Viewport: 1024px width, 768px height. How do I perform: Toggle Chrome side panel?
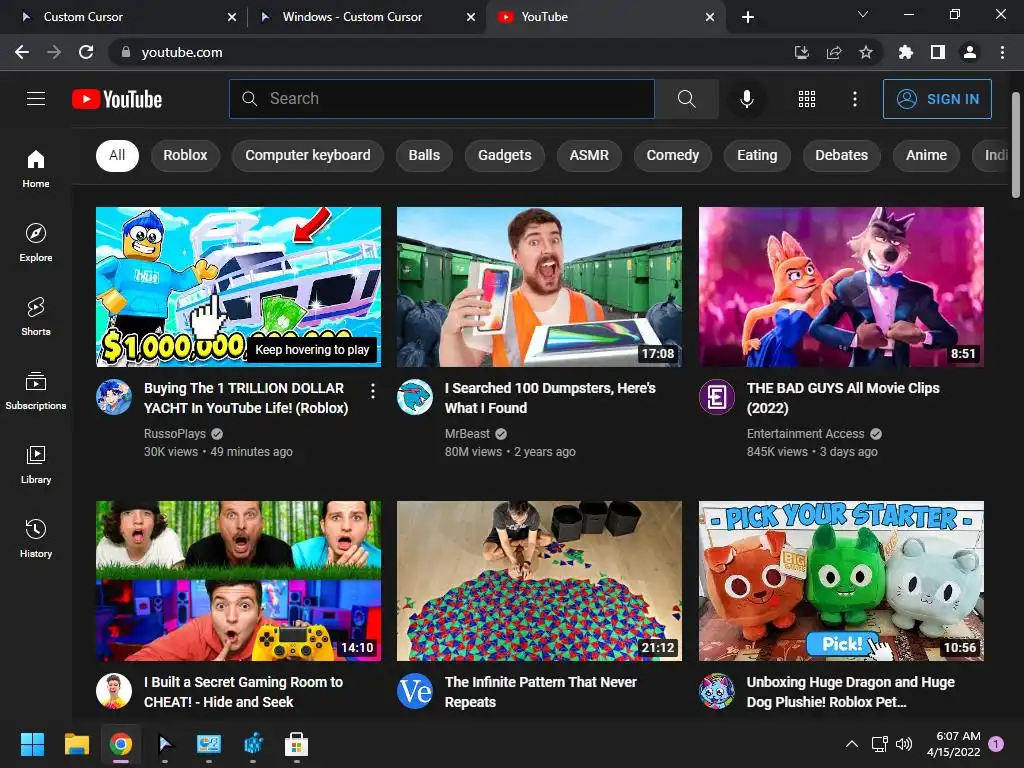point(938,52)
